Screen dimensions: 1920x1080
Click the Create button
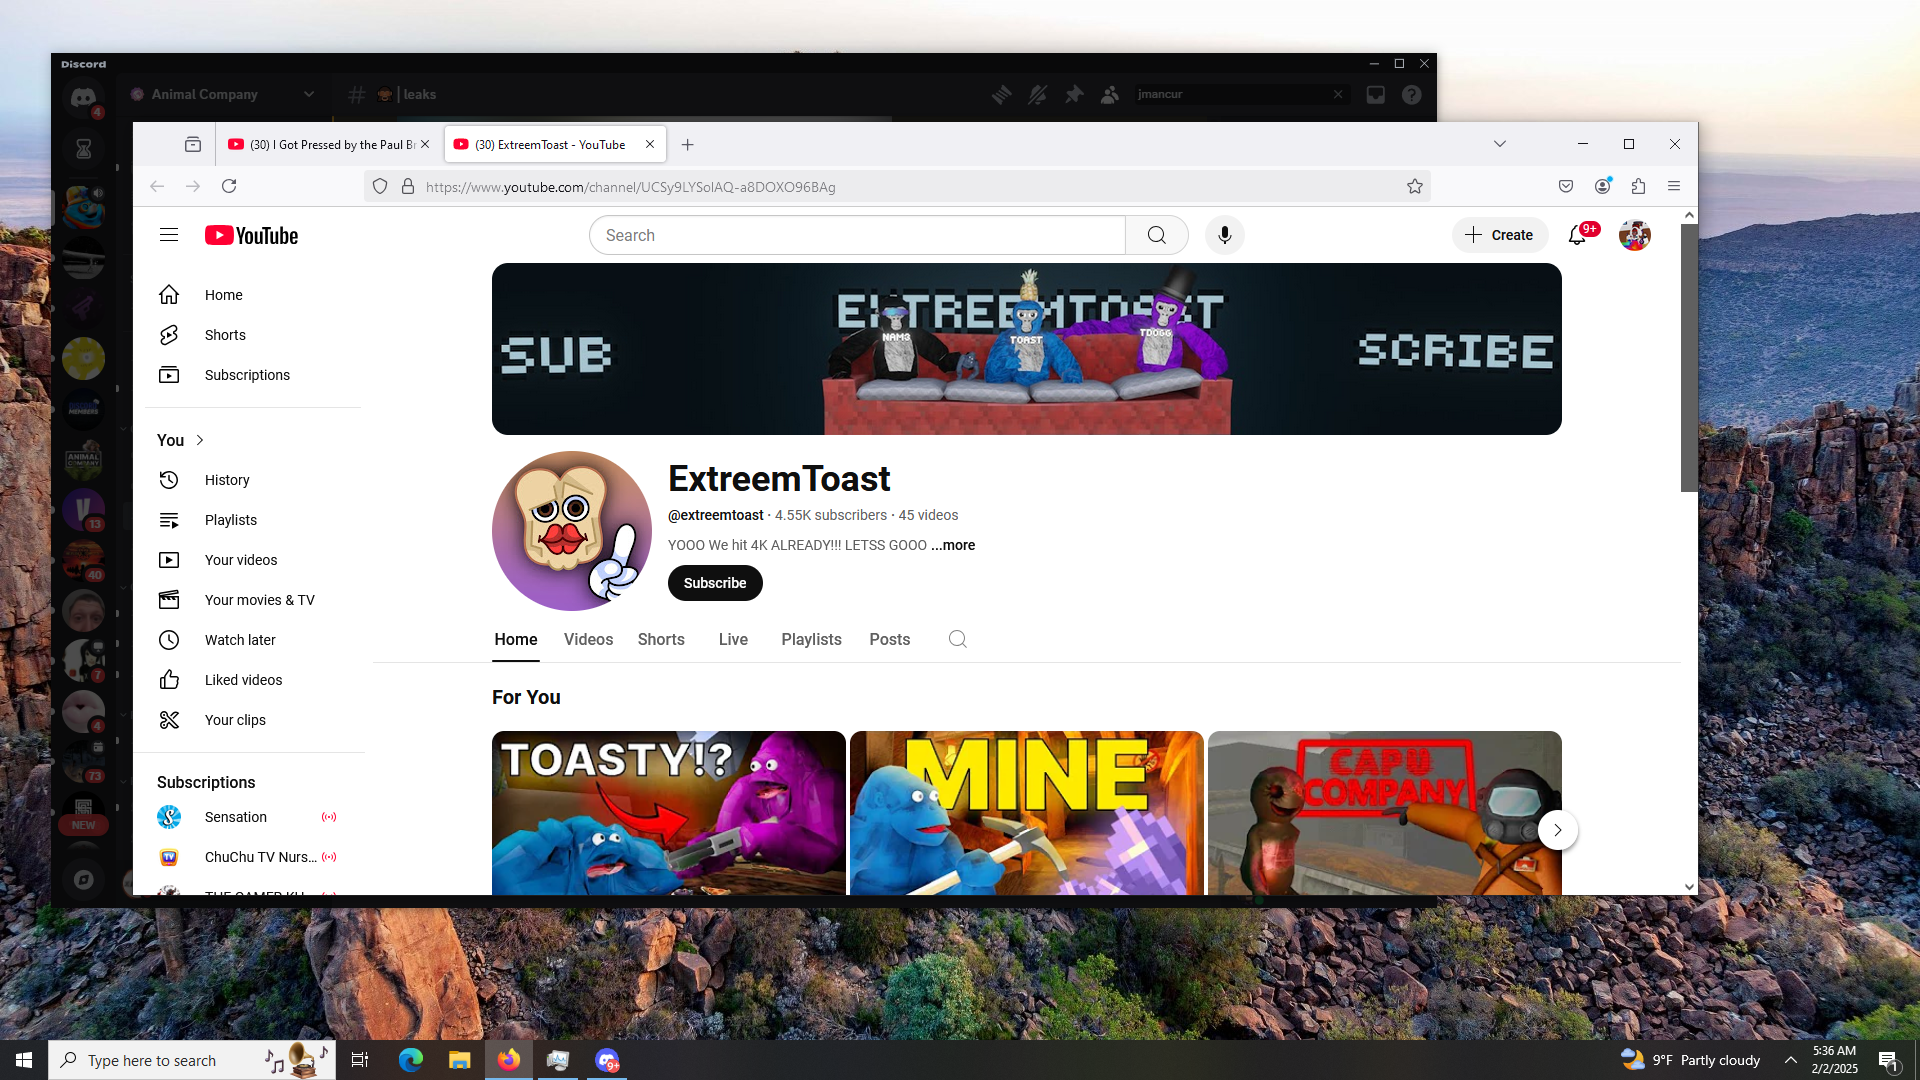[1499, 235]
